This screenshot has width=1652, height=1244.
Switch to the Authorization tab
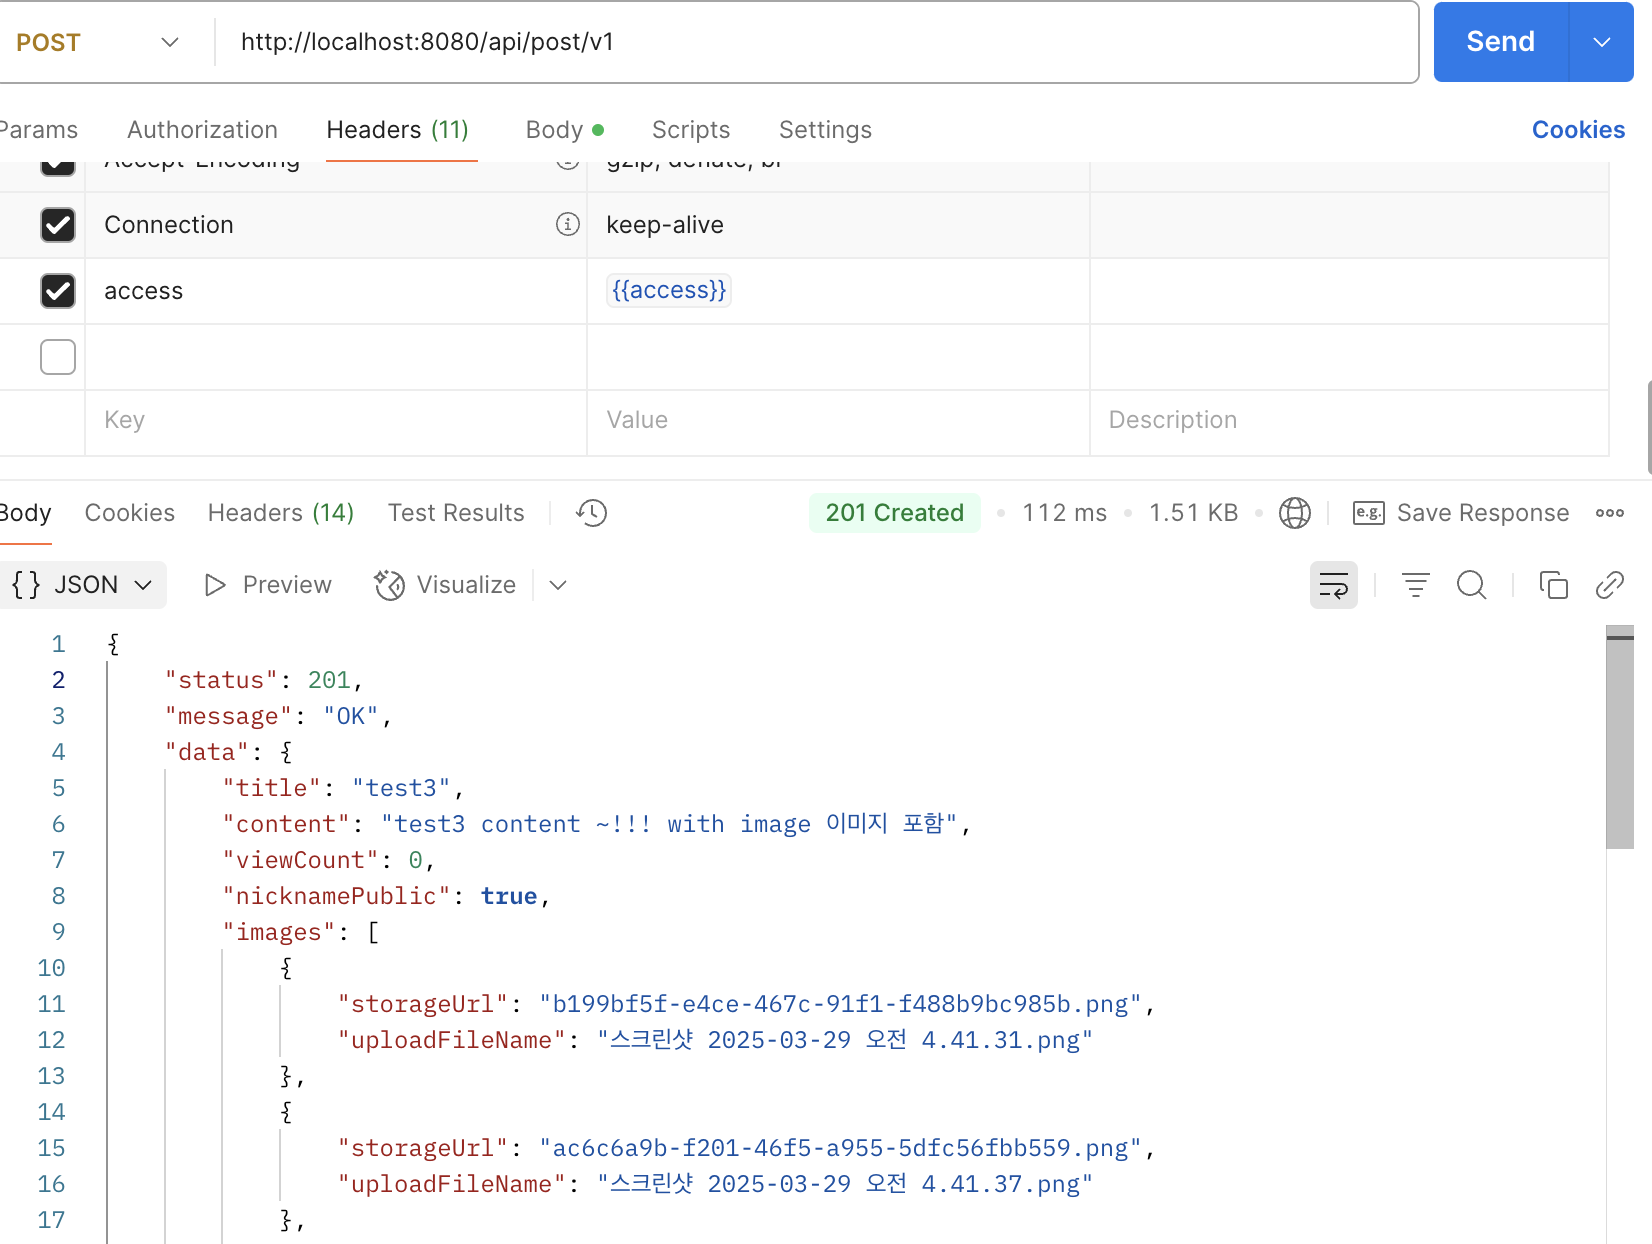tap(202, 130)
